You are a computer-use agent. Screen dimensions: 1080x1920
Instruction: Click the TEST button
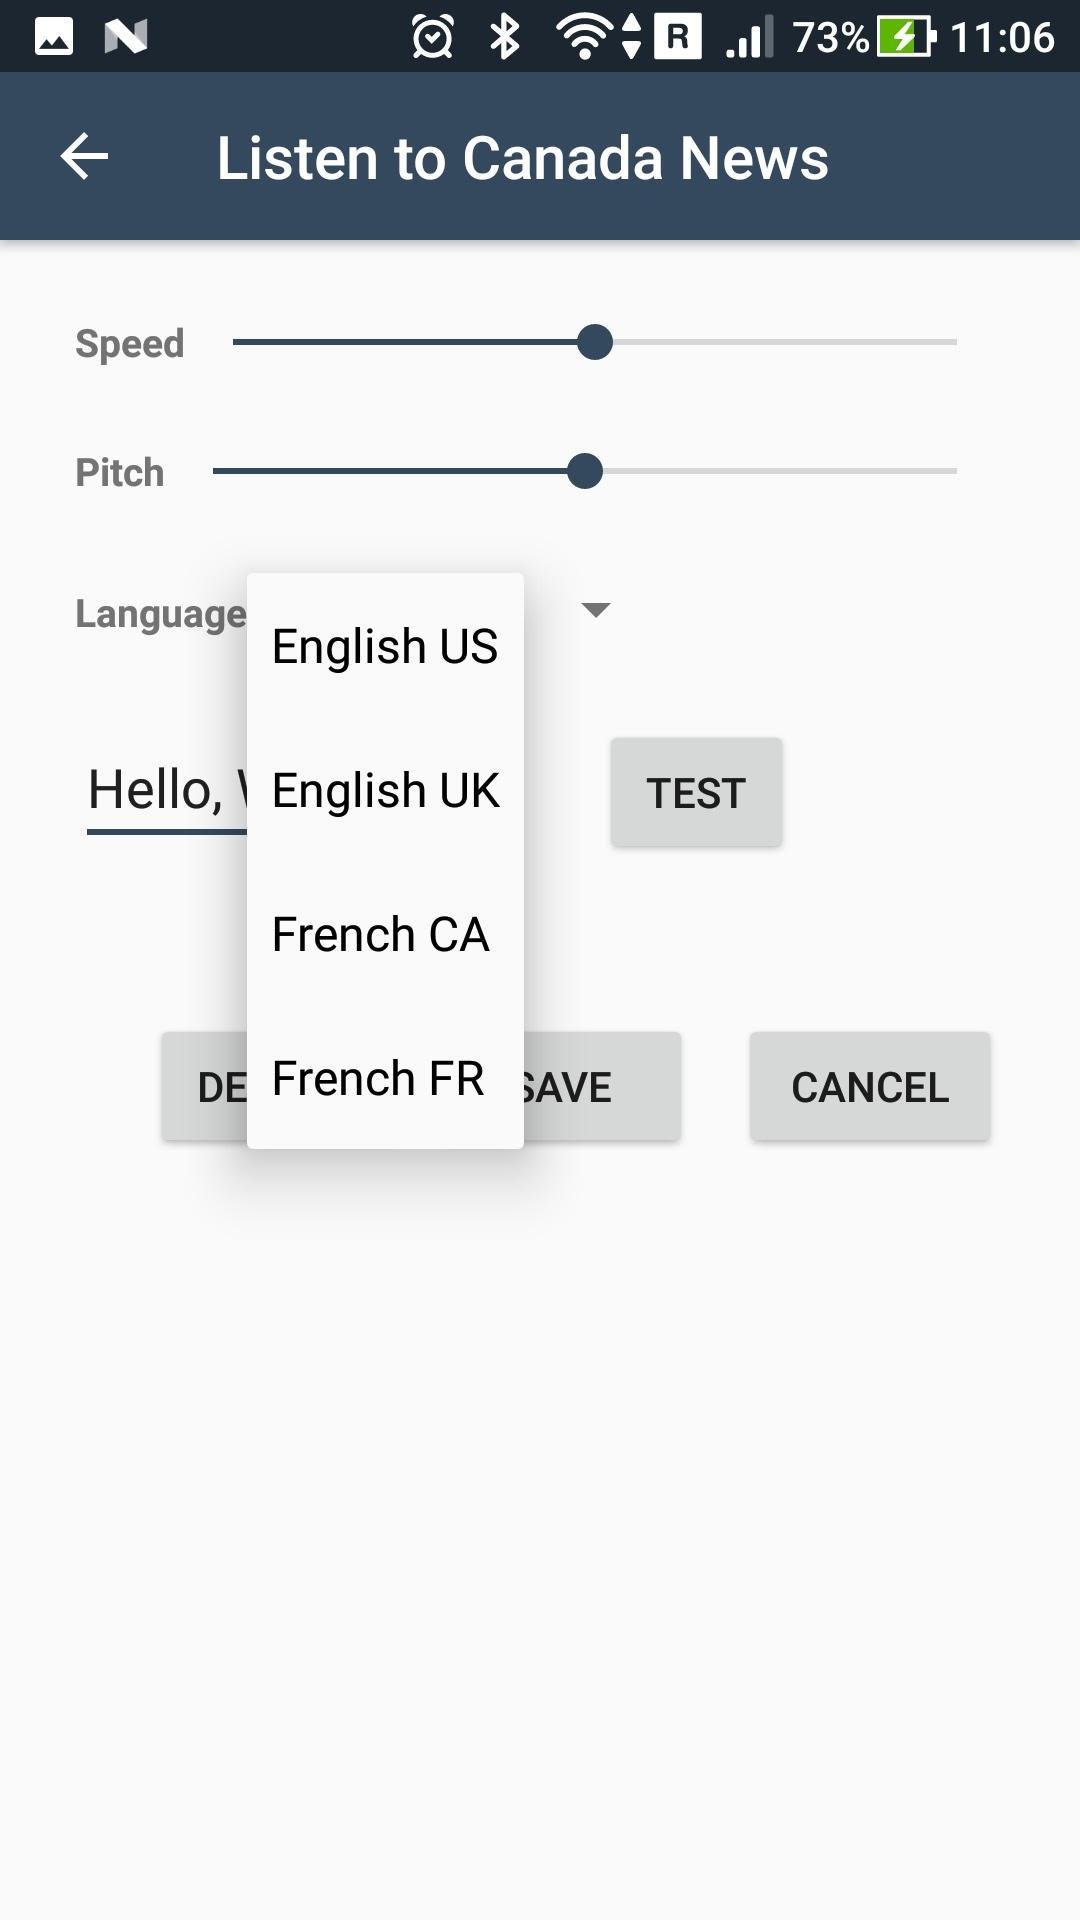click(x=696, y=793)
